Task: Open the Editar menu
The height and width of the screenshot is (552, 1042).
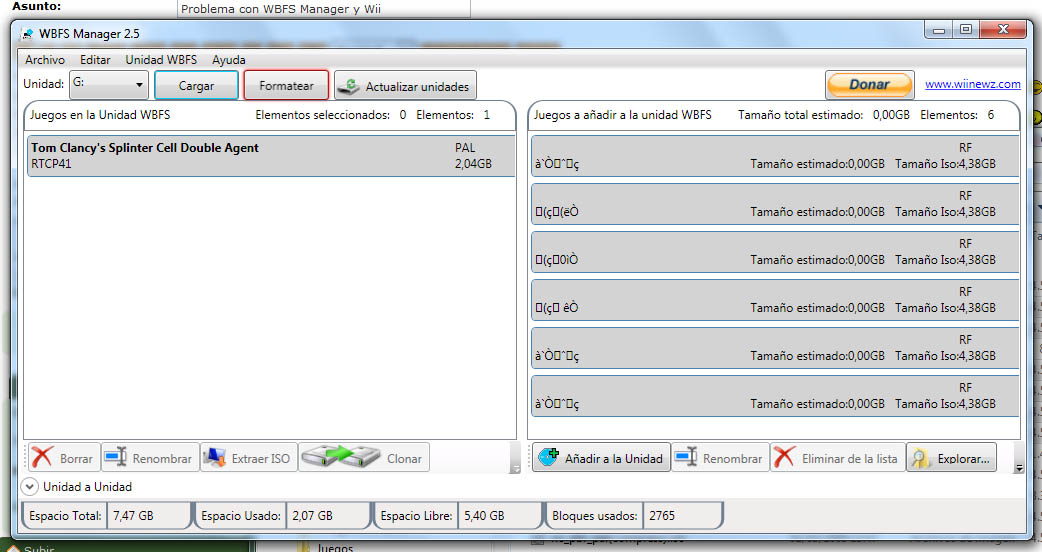Action: click(95, 60)
